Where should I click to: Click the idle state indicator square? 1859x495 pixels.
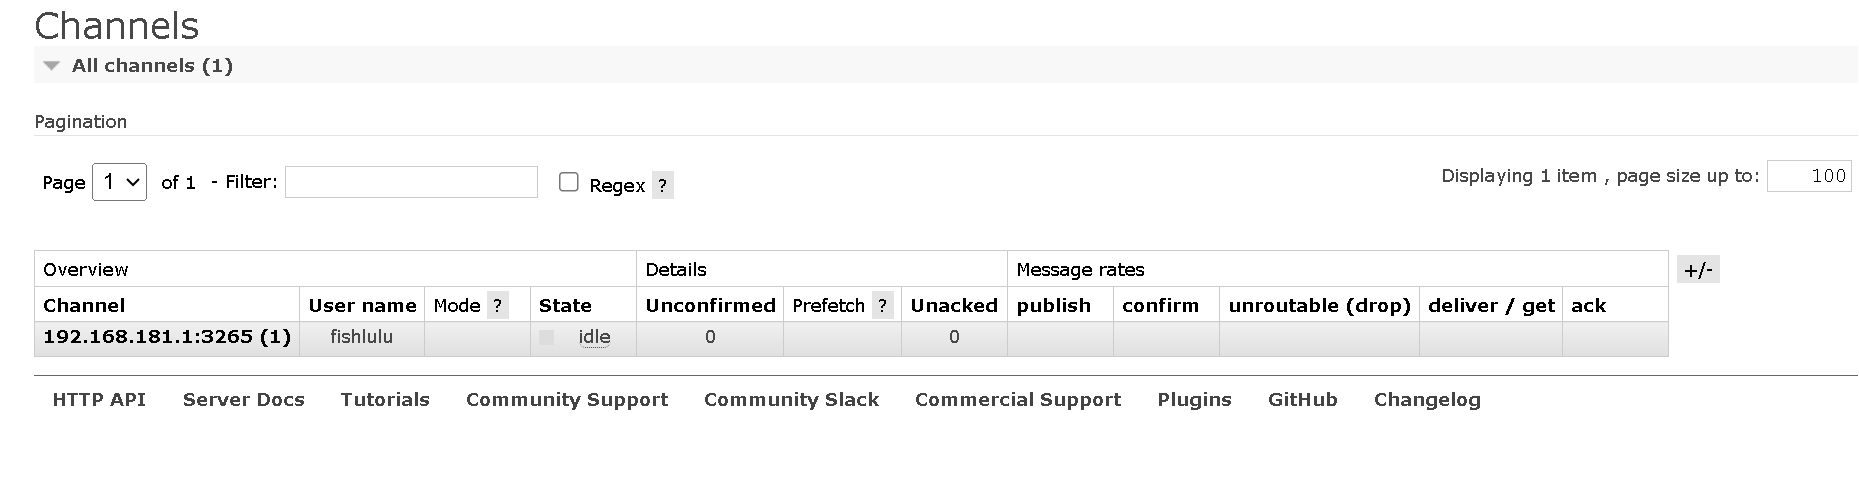546,338
